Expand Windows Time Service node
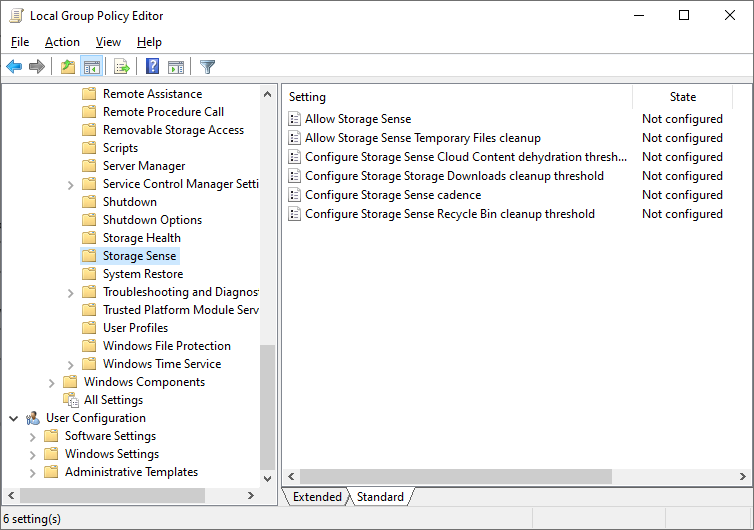 [71, 365]
